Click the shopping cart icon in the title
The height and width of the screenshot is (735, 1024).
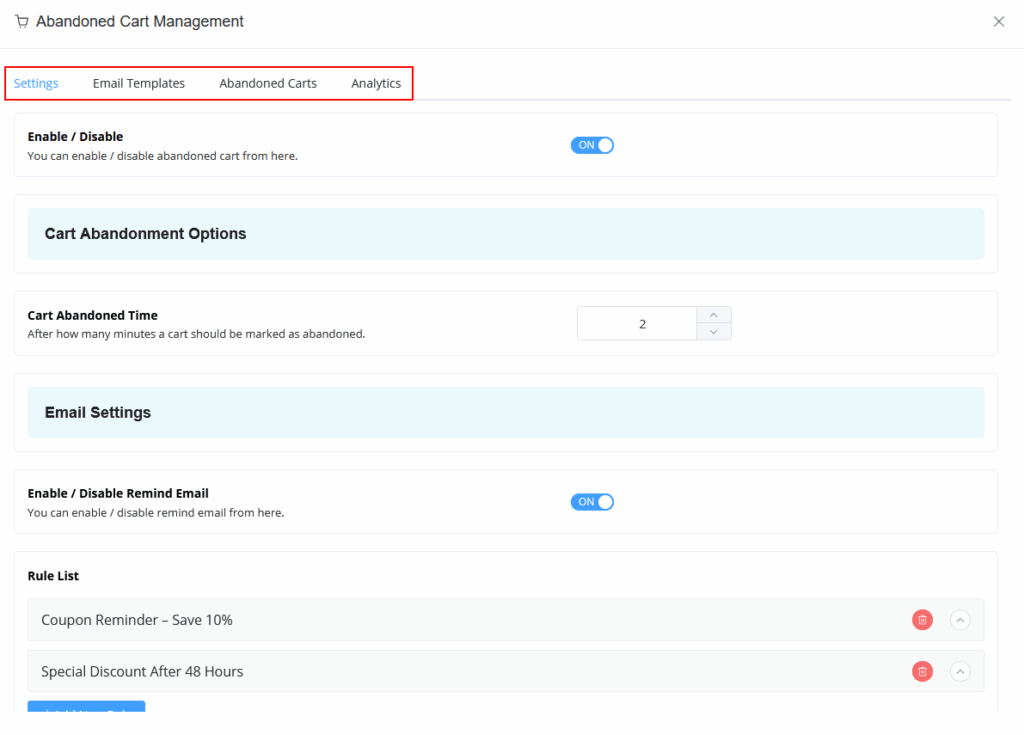22,21
